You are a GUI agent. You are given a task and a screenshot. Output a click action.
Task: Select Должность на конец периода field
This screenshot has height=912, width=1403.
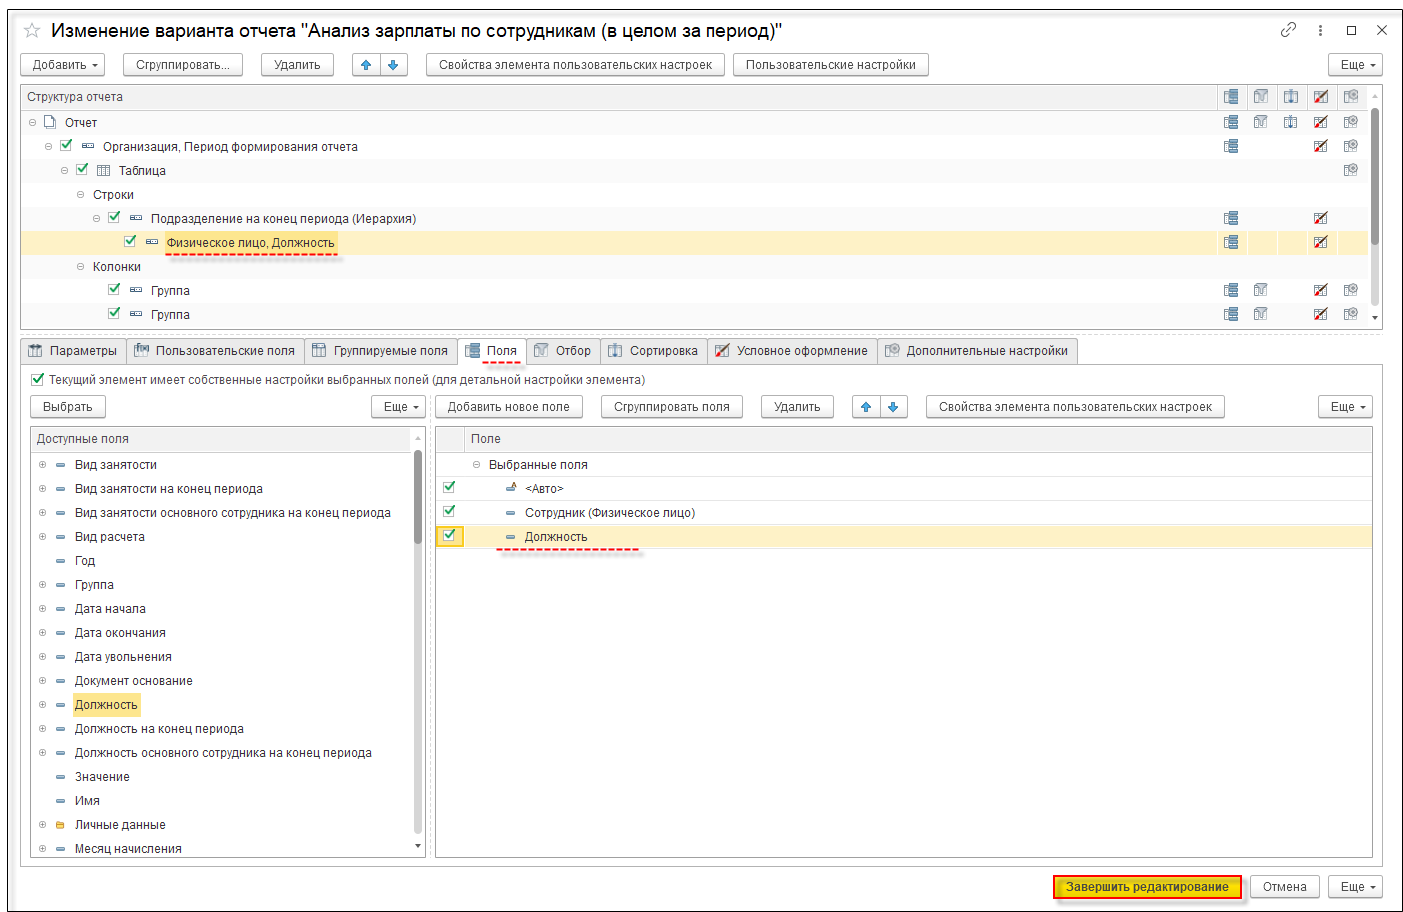(159, 729)
